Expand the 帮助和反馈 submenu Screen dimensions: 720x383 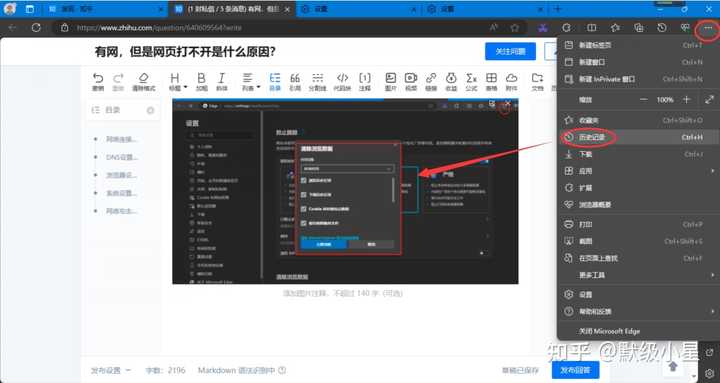click(637, 312)
